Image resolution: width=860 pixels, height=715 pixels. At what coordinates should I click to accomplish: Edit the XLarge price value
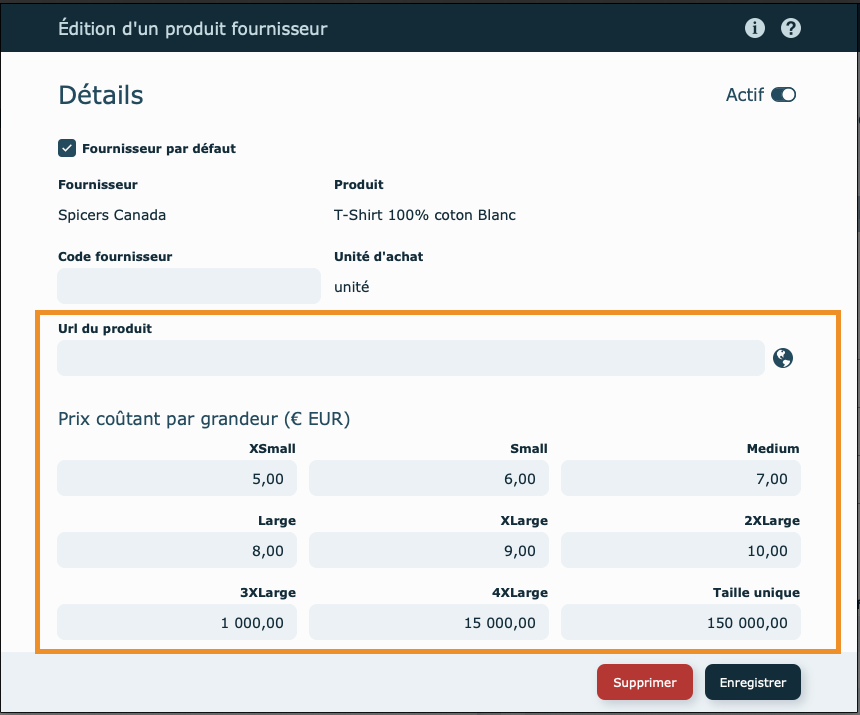pos(429,550)
